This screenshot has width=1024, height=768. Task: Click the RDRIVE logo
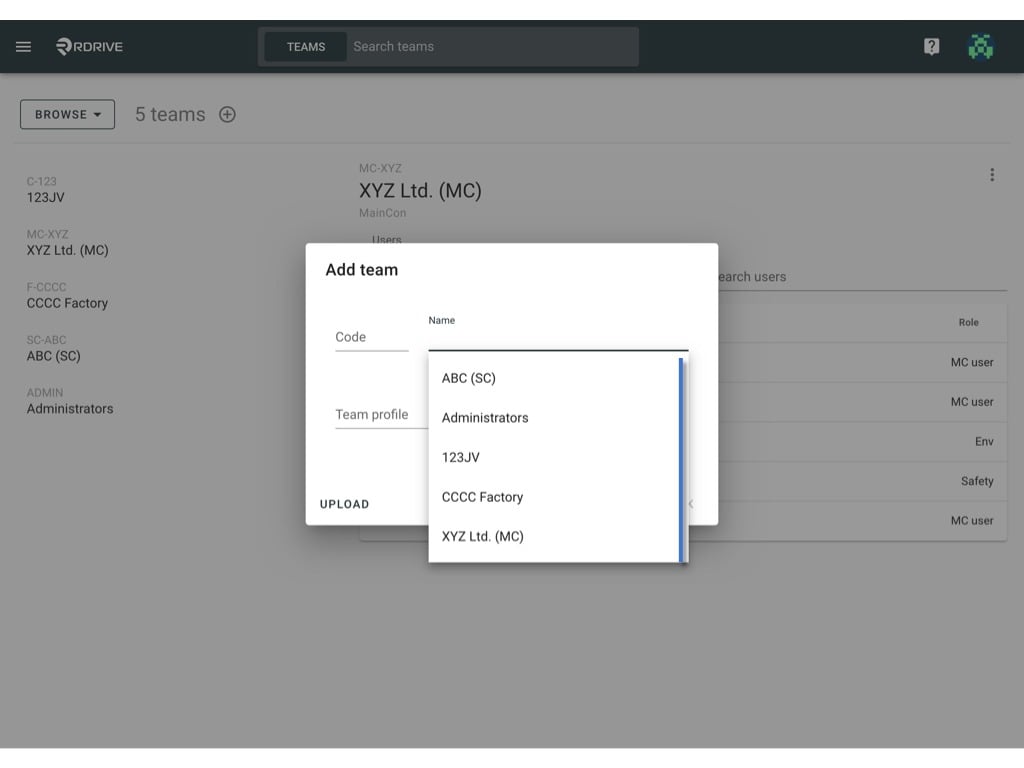coord(89,46)
